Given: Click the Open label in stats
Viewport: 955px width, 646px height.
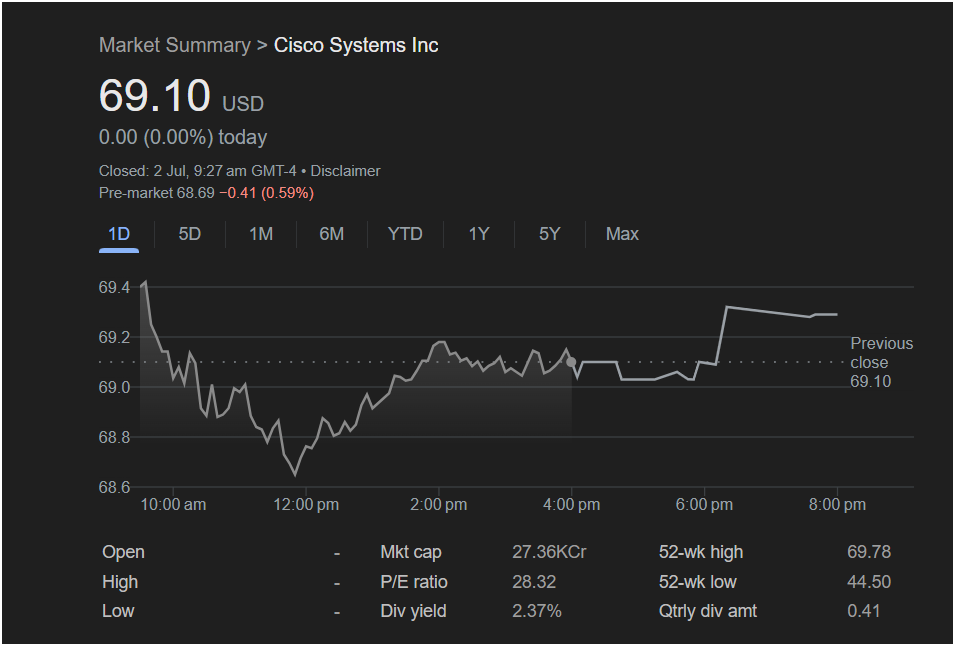Looking at the screenshot, I should point(123,552).
